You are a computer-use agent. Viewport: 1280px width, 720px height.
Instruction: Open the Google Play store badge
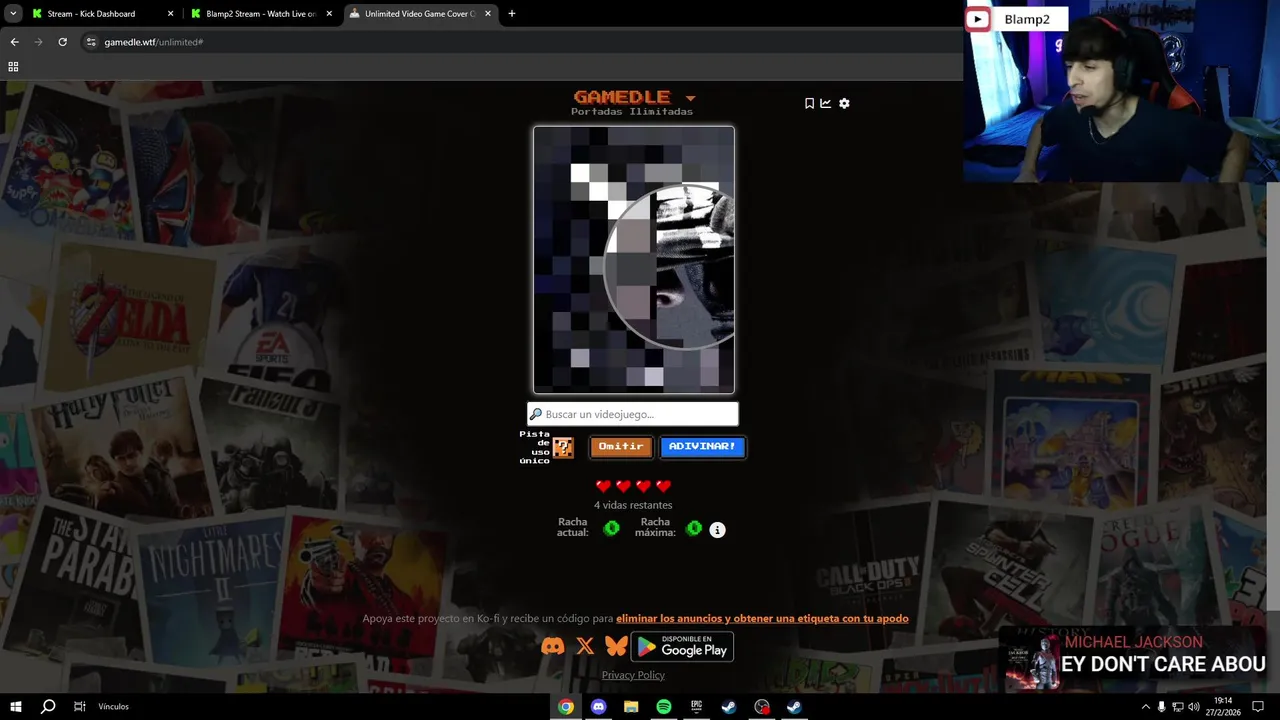(682, 647)
